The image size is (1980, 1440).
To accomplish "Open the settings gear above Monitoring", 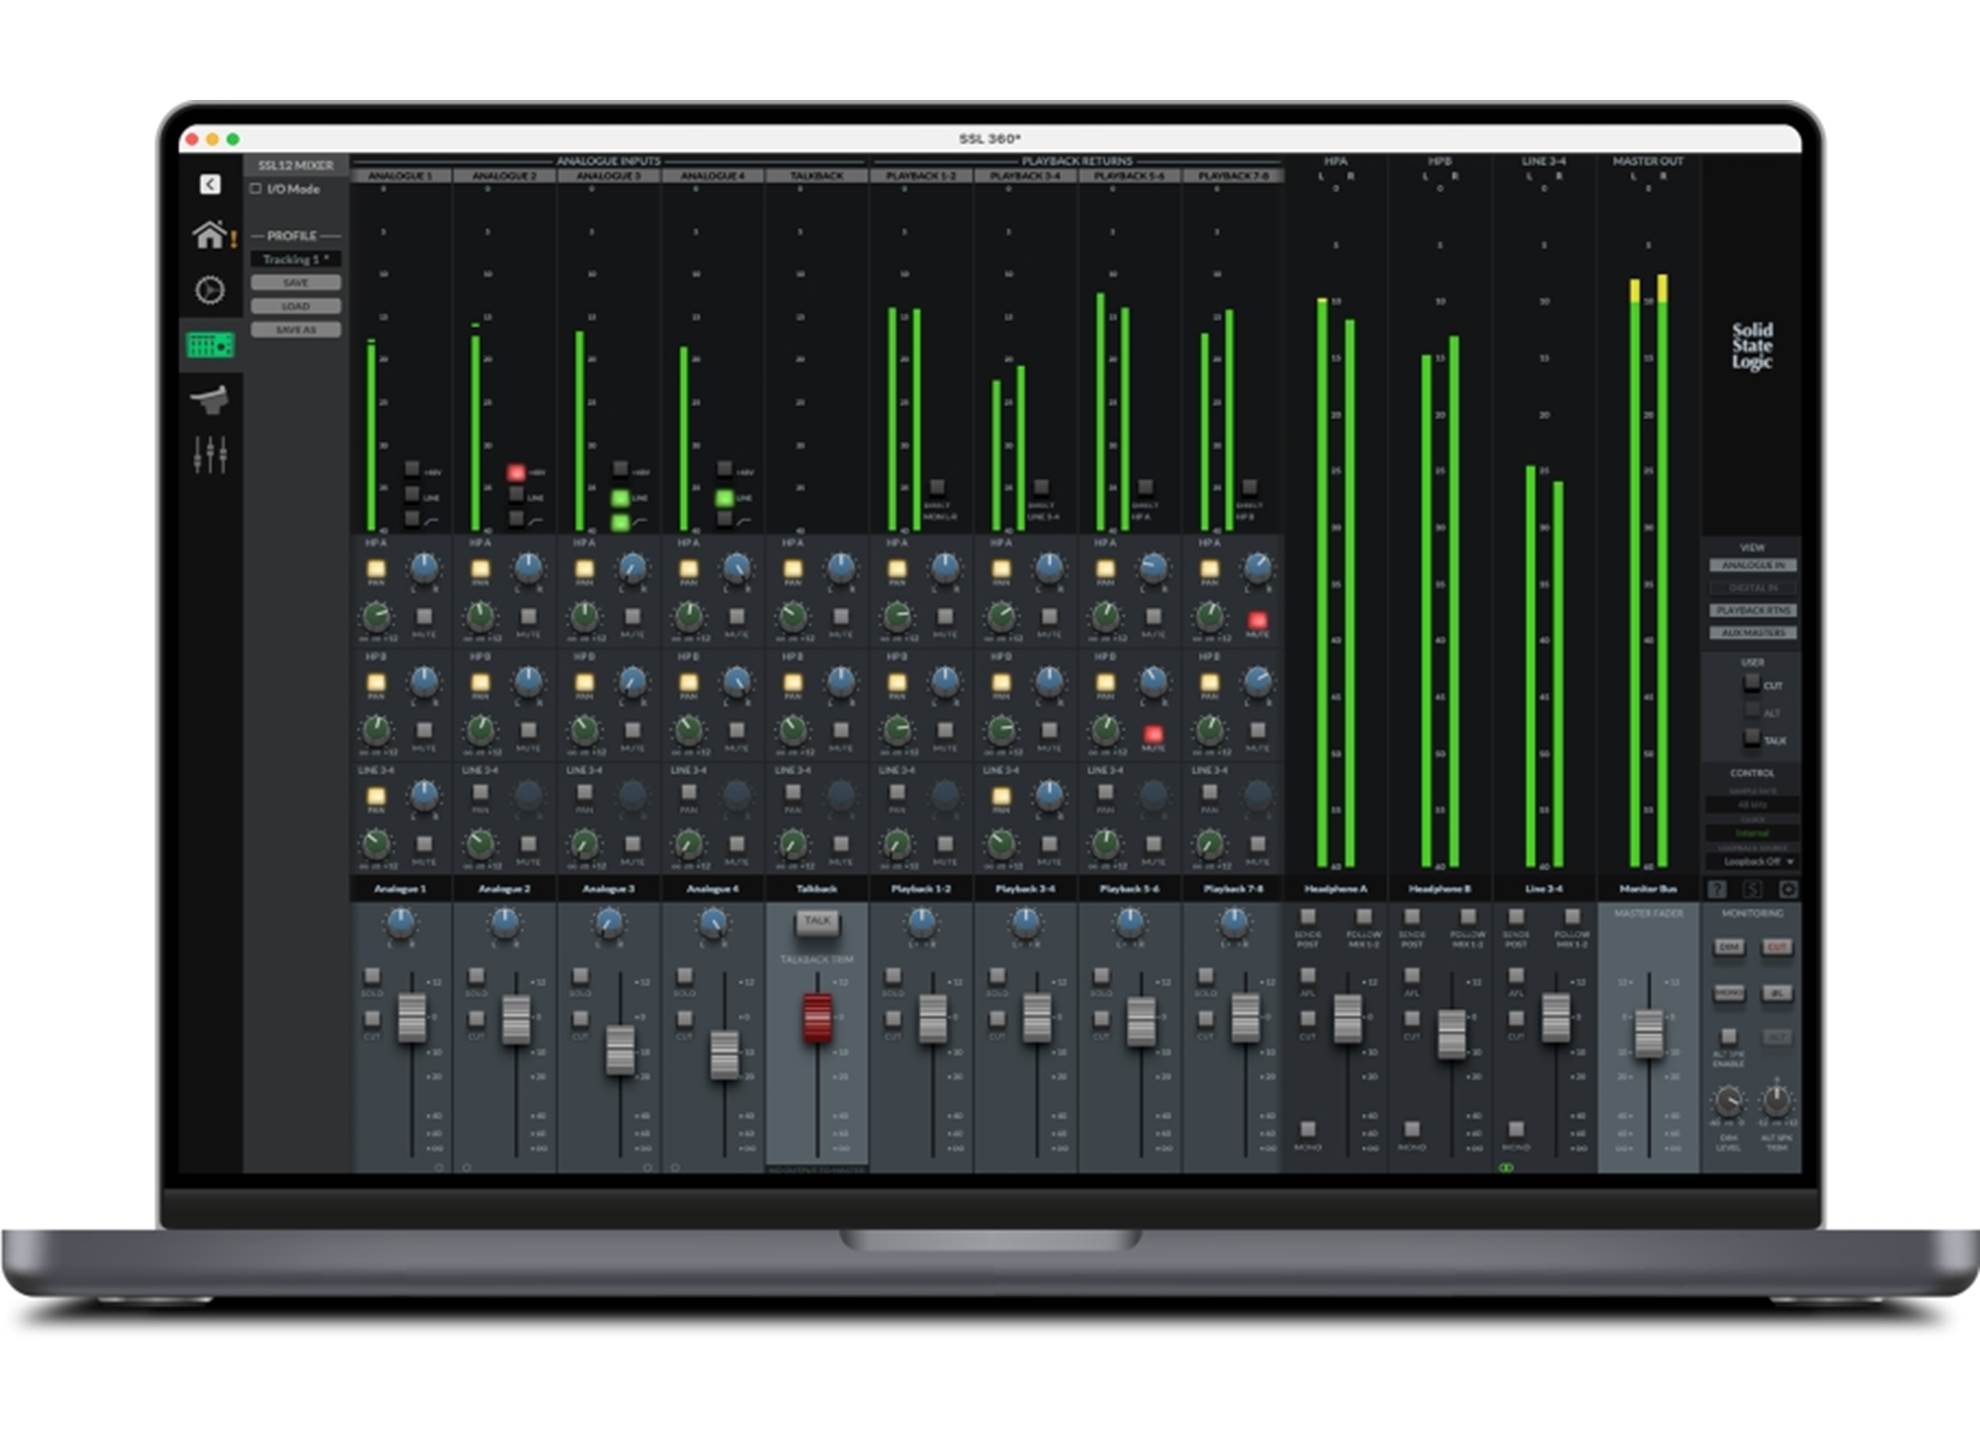I will pyautogui.click(x=1788, y=889).
